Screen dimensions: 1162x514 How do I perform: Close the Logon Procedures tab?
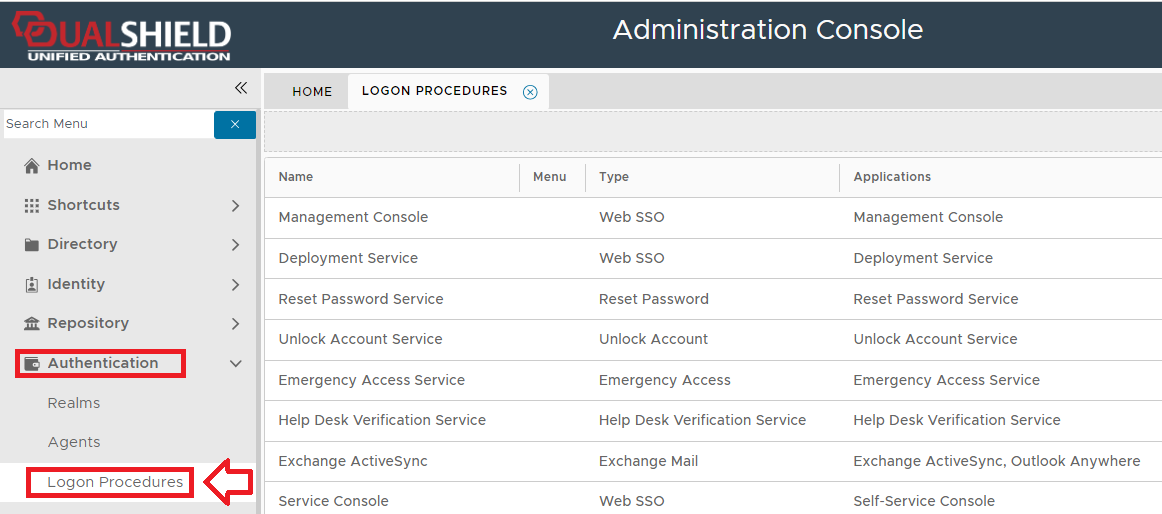(x=530, y=92)
